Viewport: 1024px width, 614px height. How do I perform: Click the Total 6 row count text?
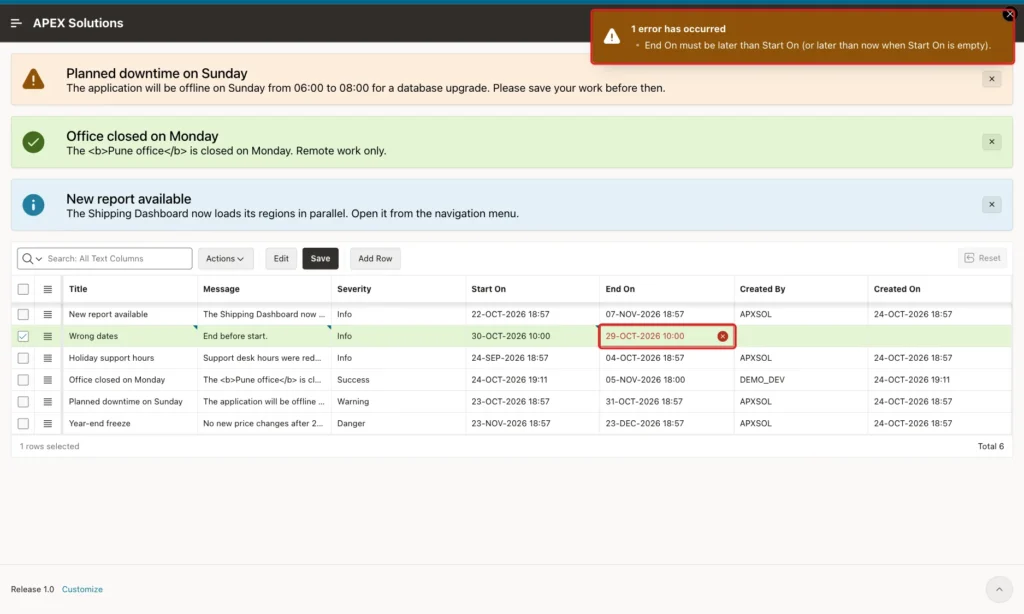(x=991, y=446)
